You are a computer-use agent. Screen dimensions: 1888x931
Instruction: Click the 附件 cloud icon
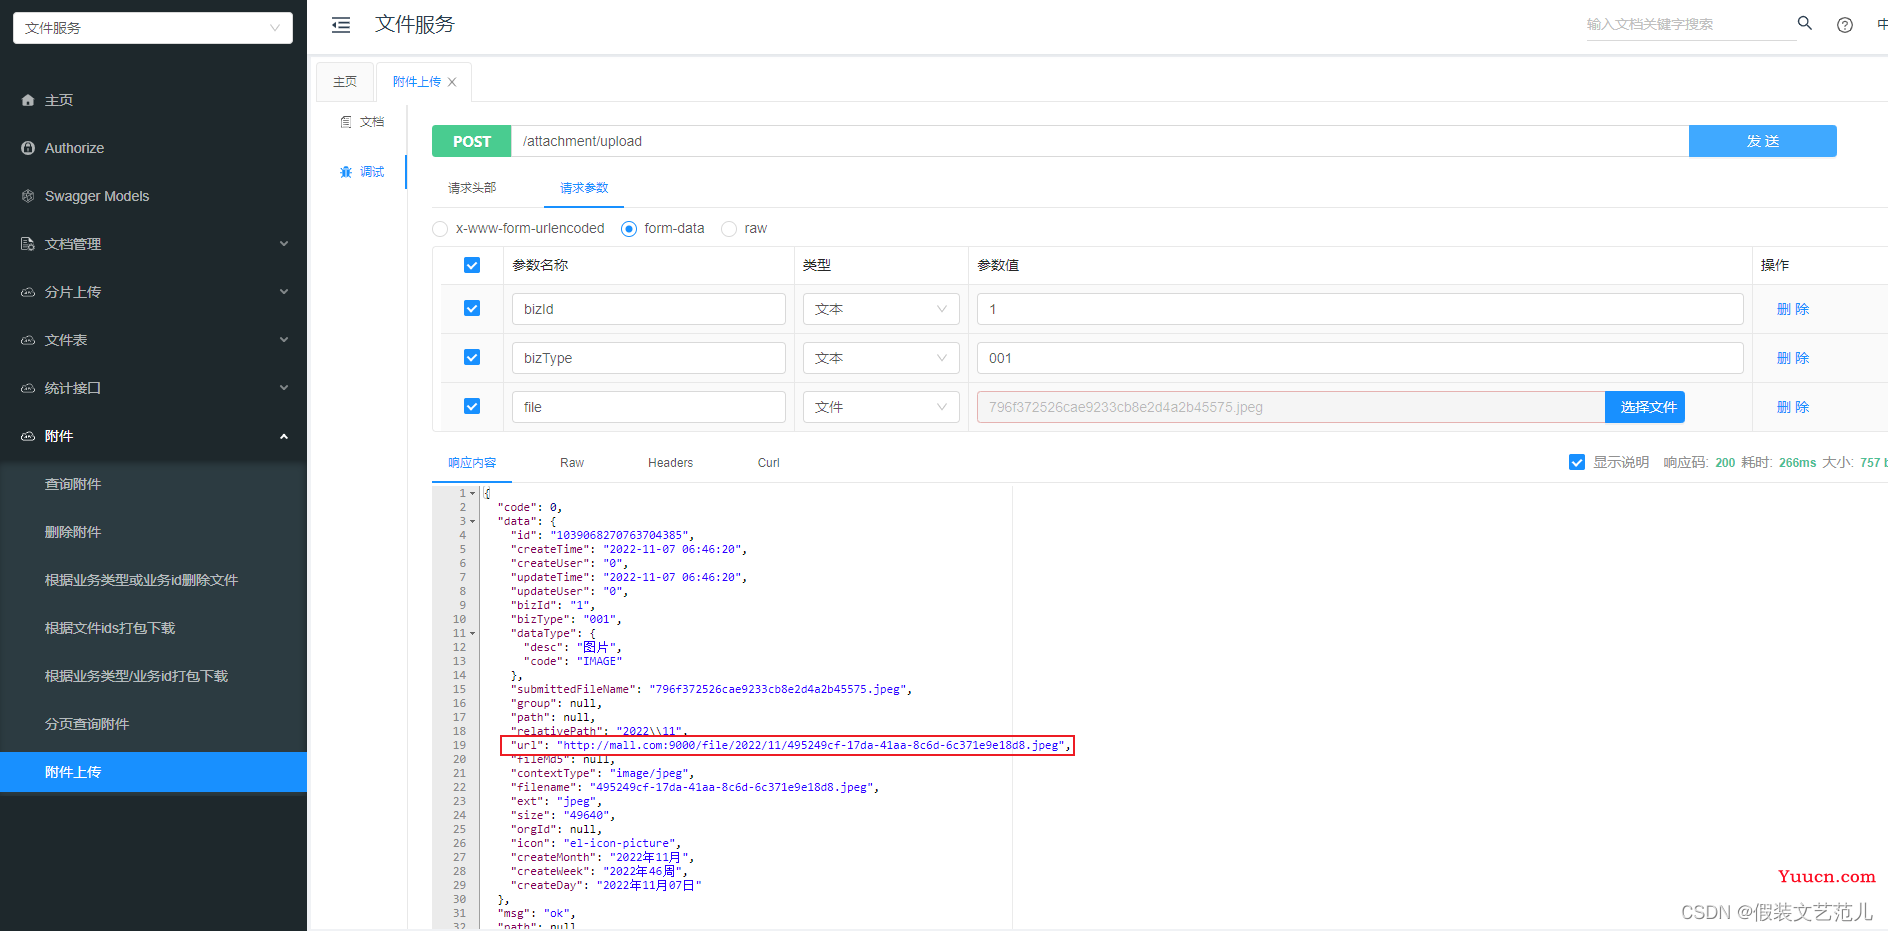(28, 436)
